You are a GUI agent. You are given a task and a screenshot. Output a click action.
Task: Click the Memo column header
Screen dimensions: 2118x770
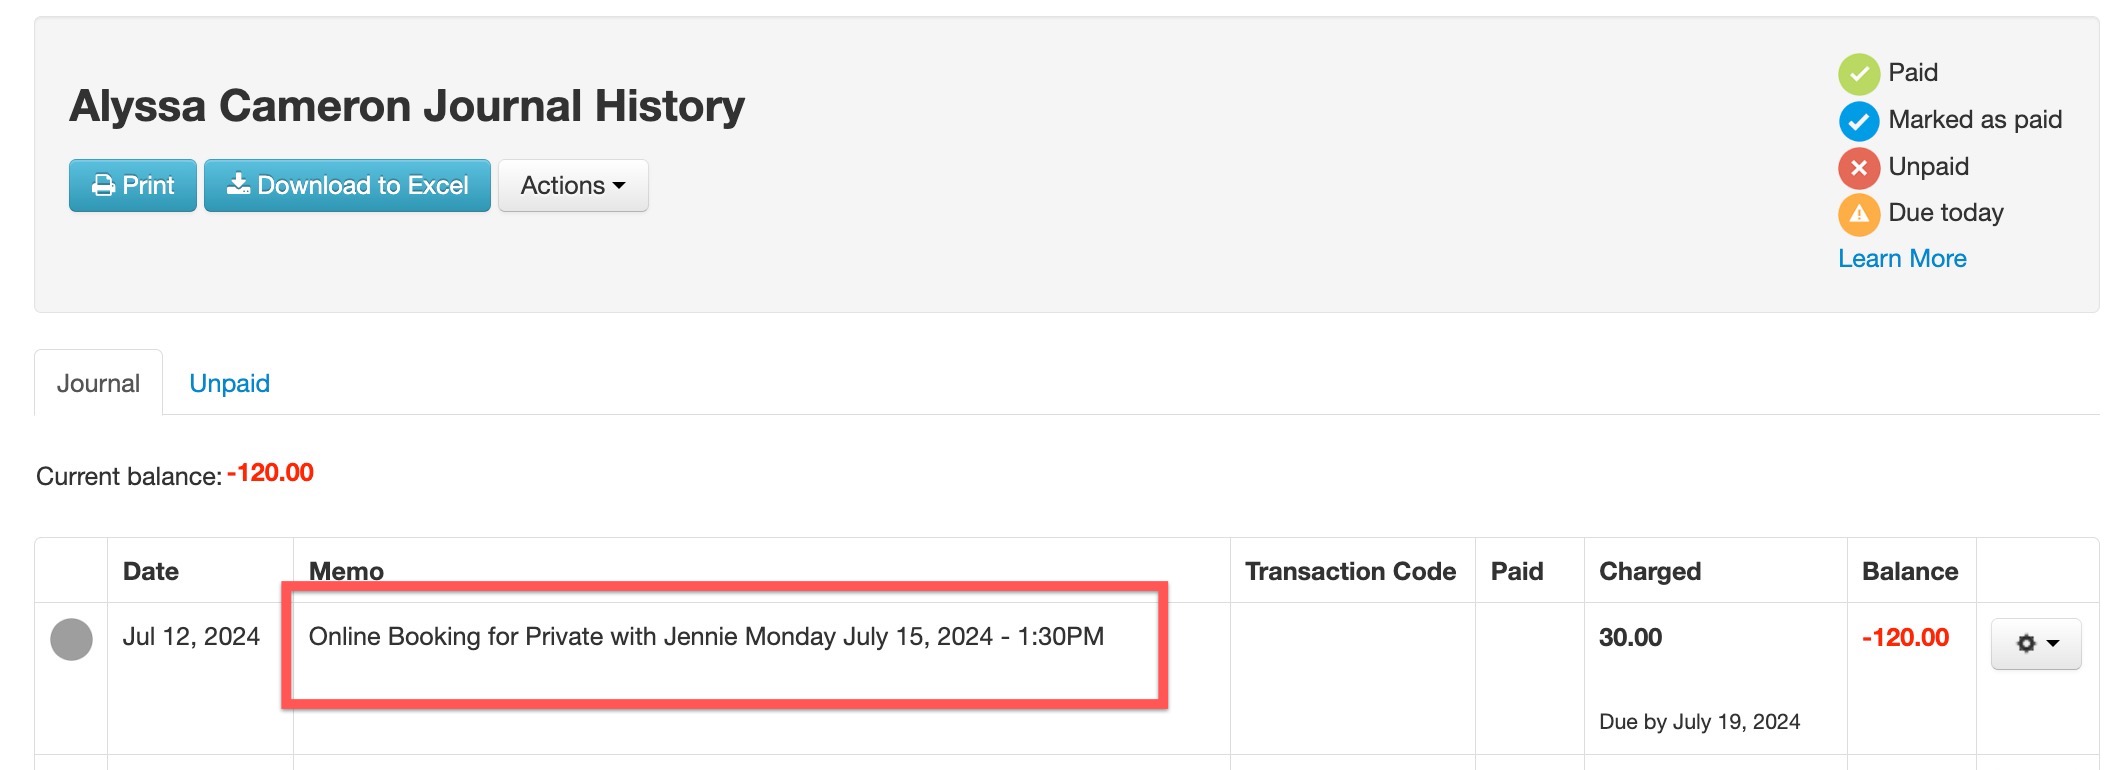[346, 571]
